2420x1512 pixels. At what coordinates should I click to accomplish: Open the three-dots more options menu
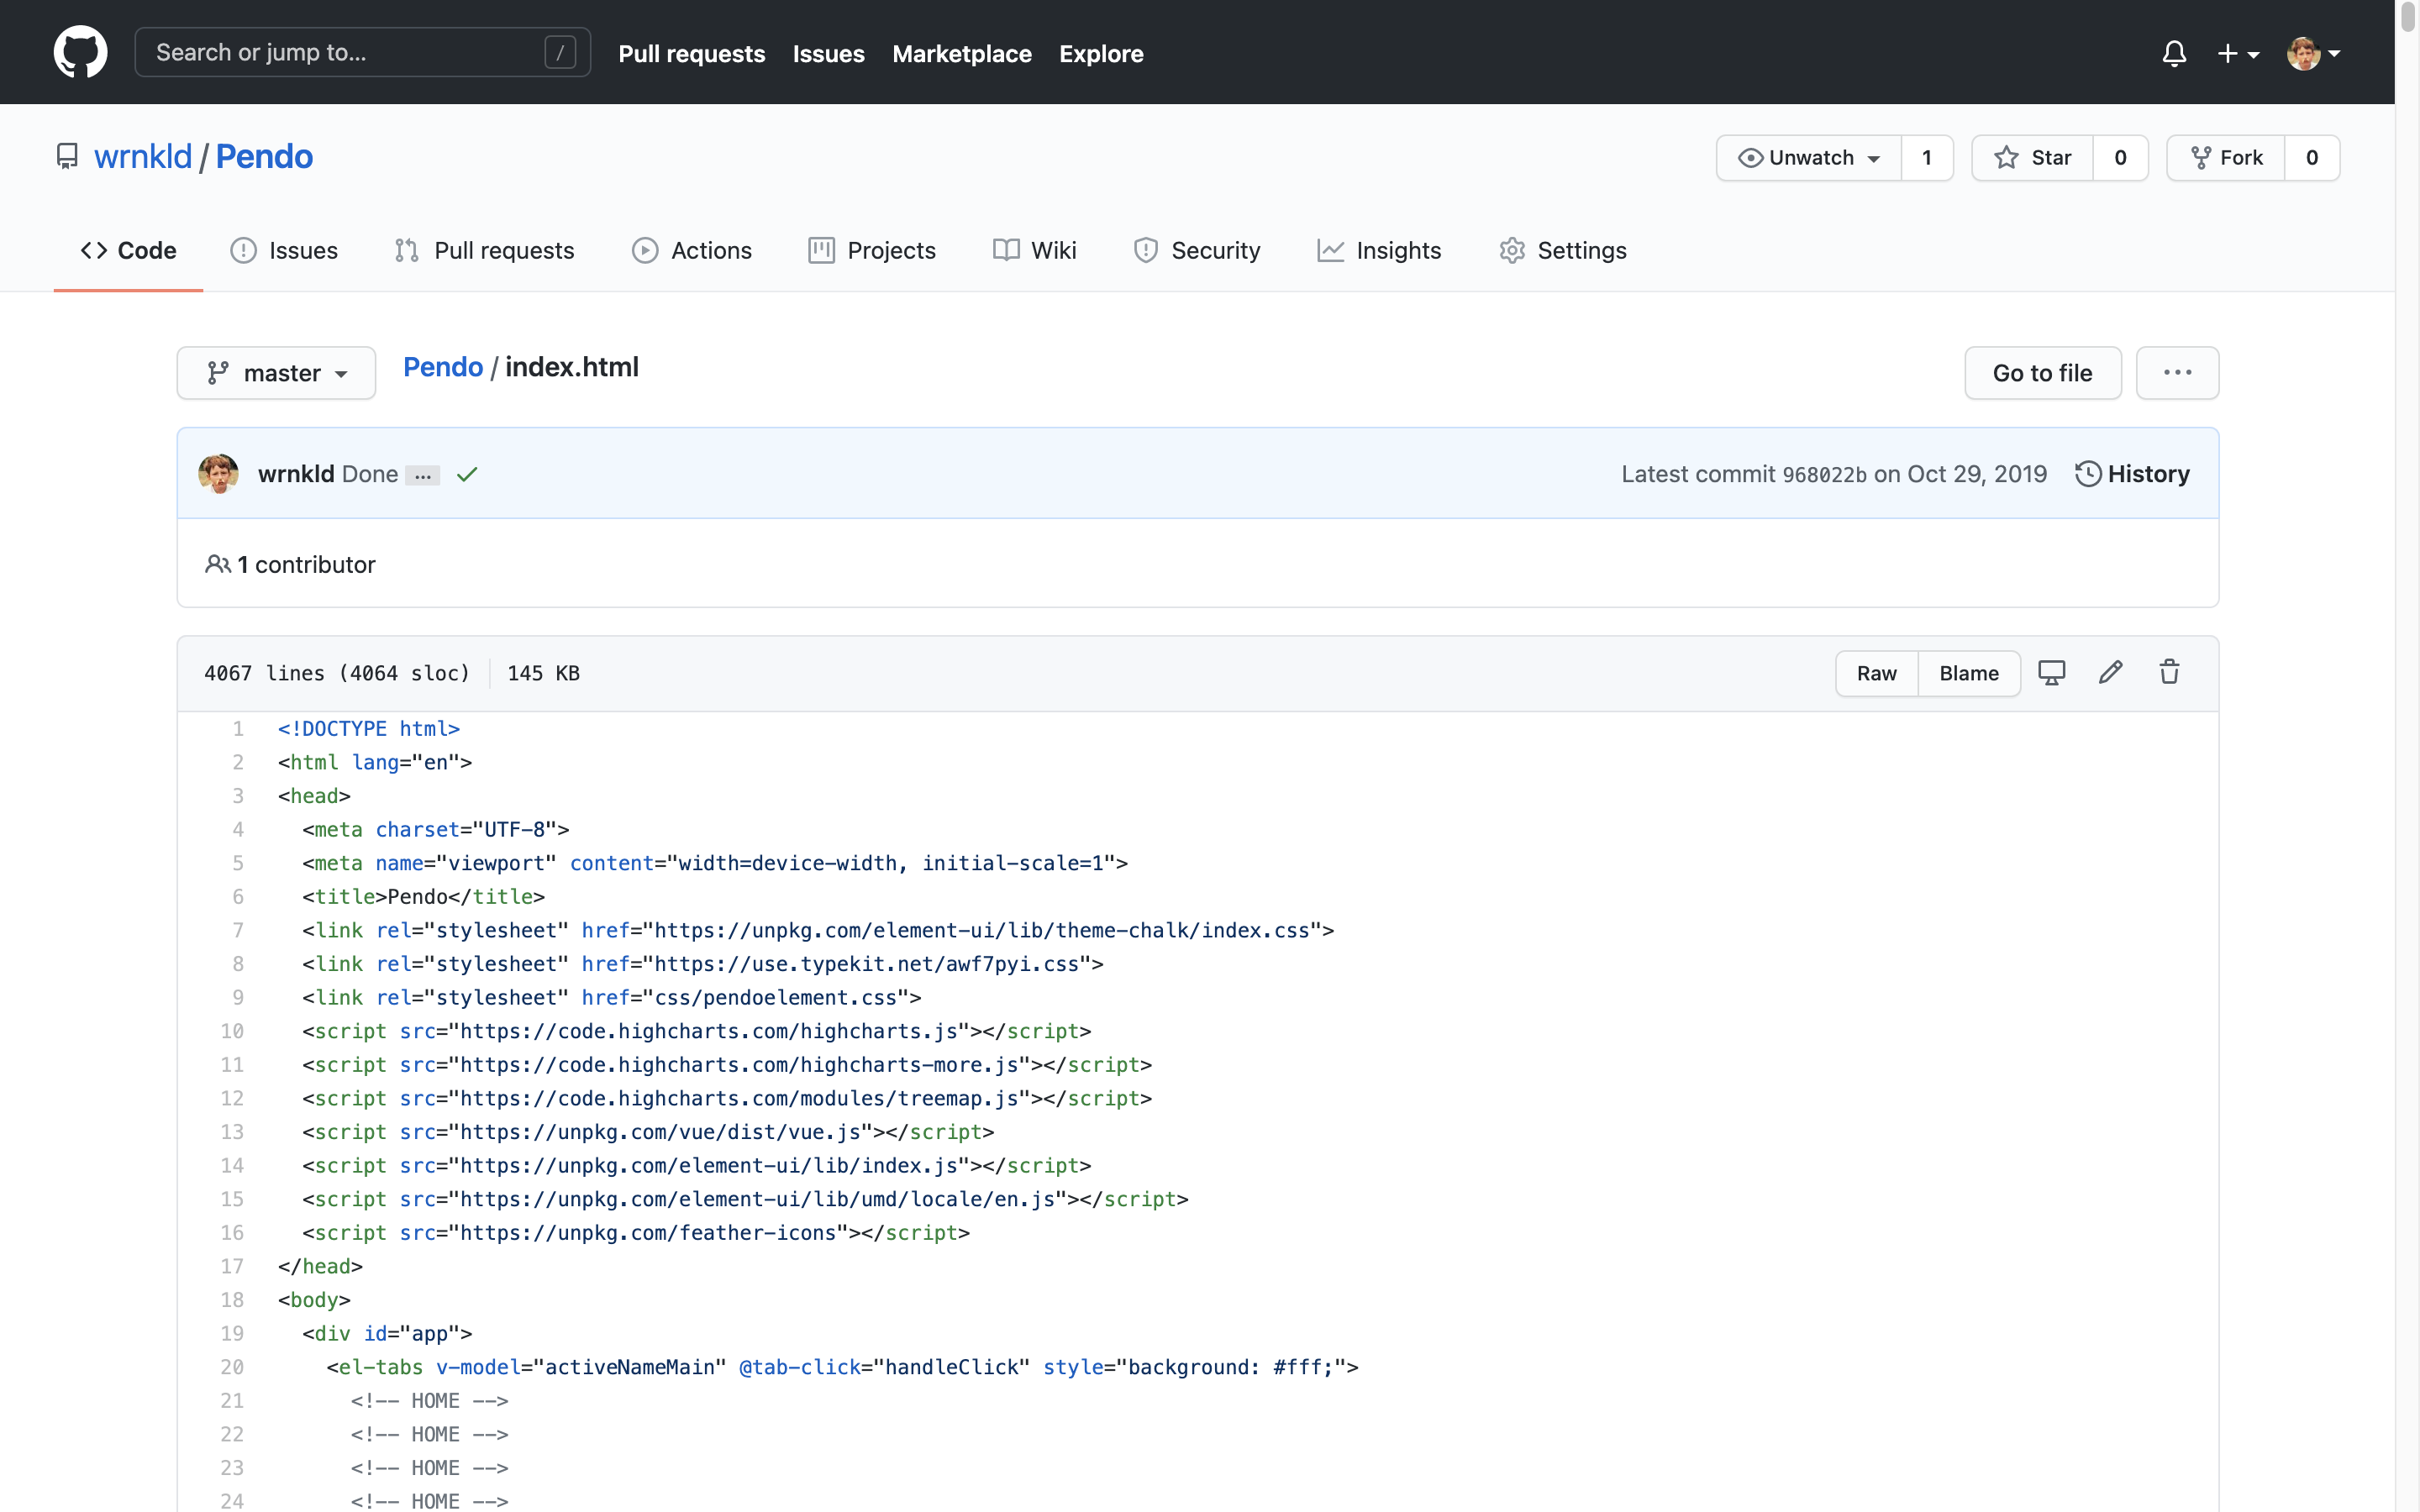click(x=2177, y=373)
